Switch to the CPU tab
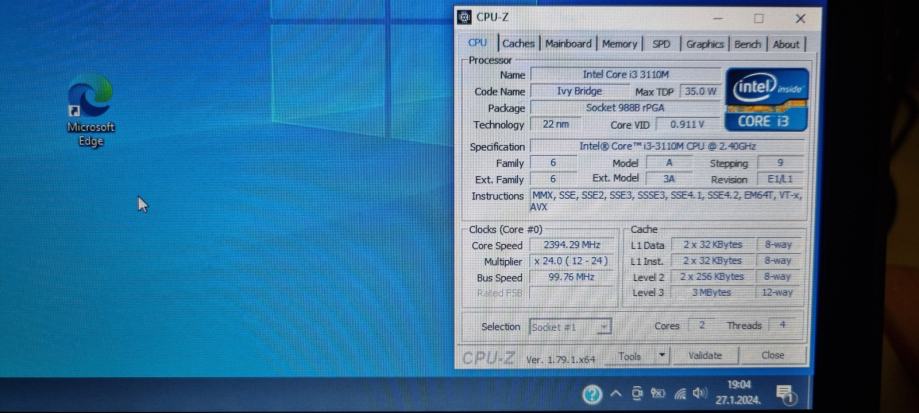 (478, 43)
